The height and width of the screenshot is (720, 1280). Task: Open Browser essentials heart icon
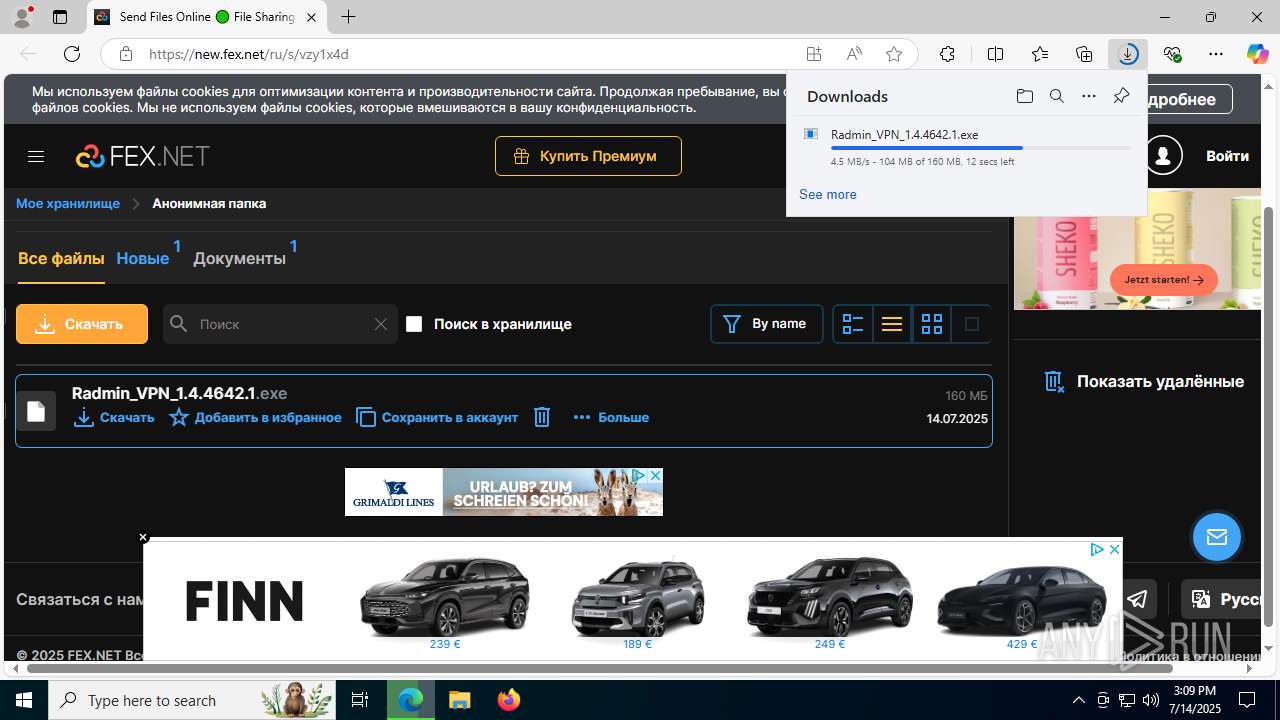tap(1172, 54)
